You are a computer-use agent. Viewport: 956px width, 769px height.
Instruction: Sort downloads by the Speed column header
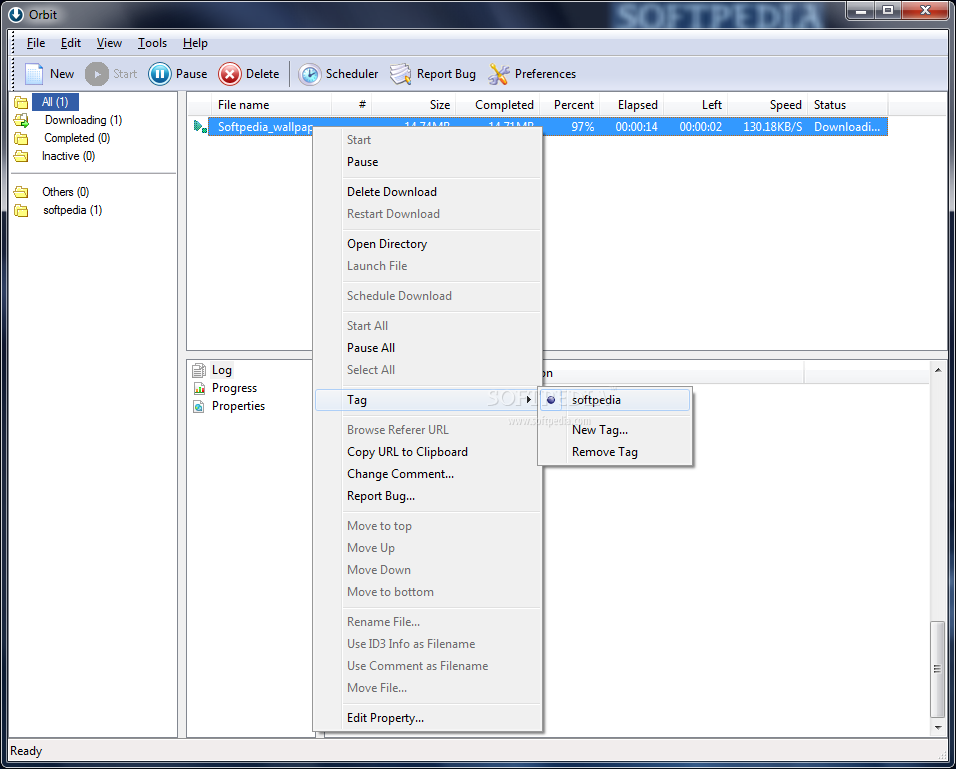coord(784,104)
